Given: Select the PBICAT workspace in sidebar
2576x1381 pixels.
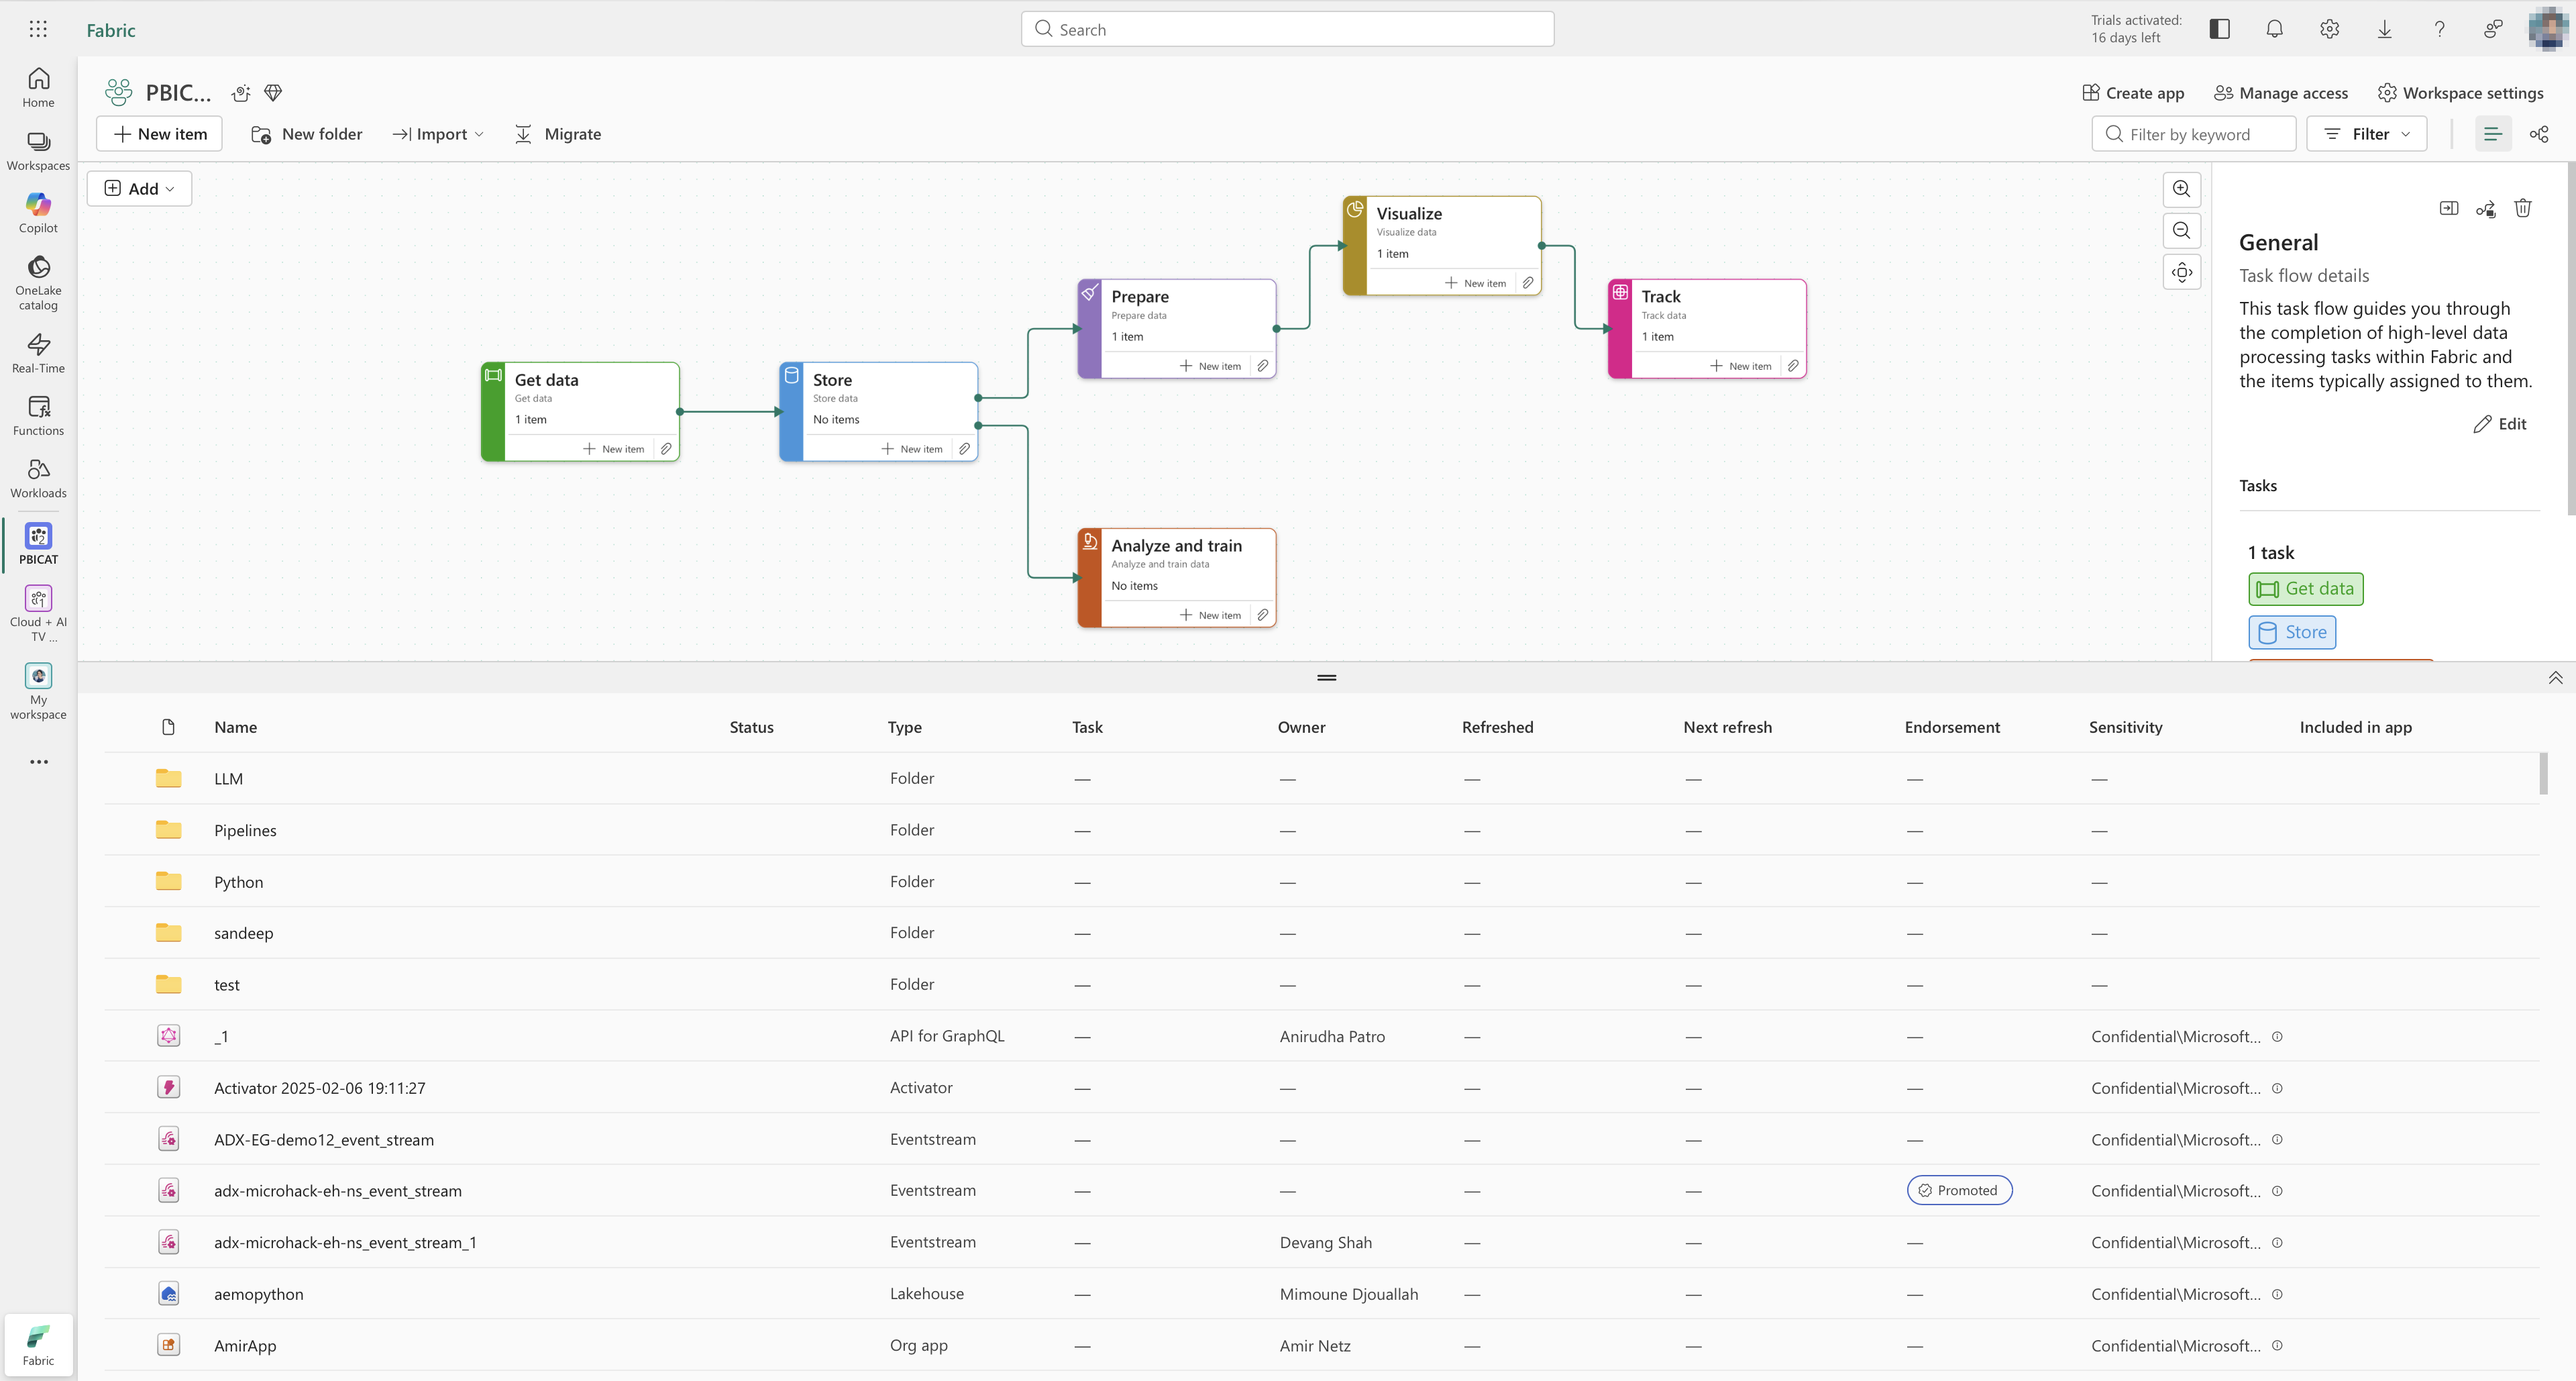Looking at the screenshot, I should [38, 544].
